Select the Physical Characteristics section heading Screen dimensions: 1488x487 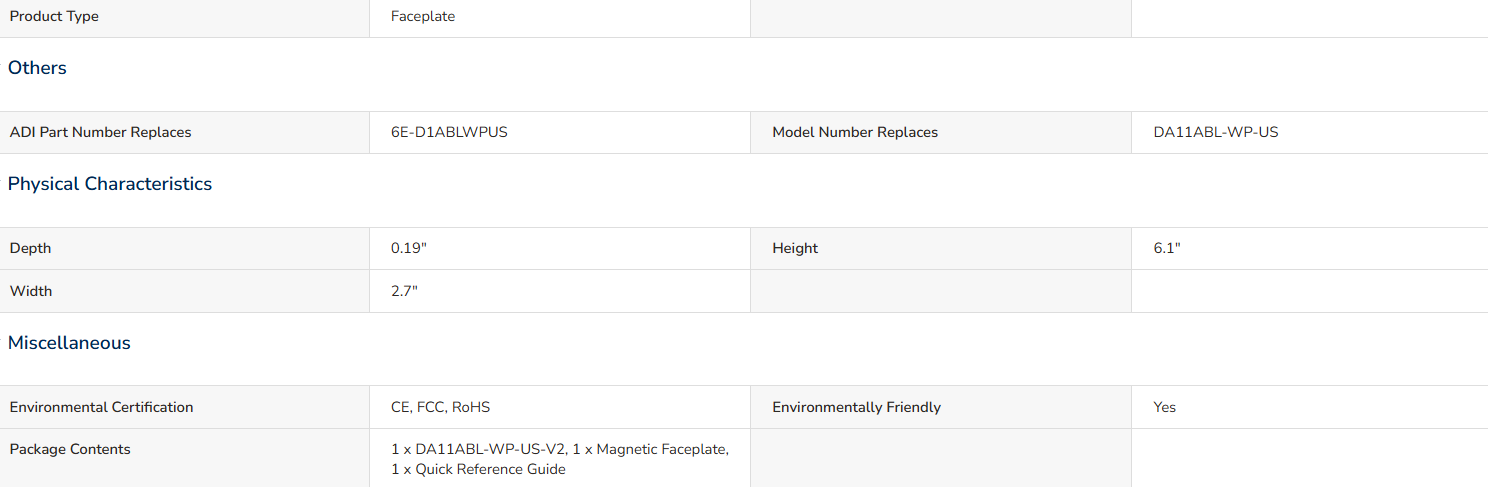[x=110, y=184]
